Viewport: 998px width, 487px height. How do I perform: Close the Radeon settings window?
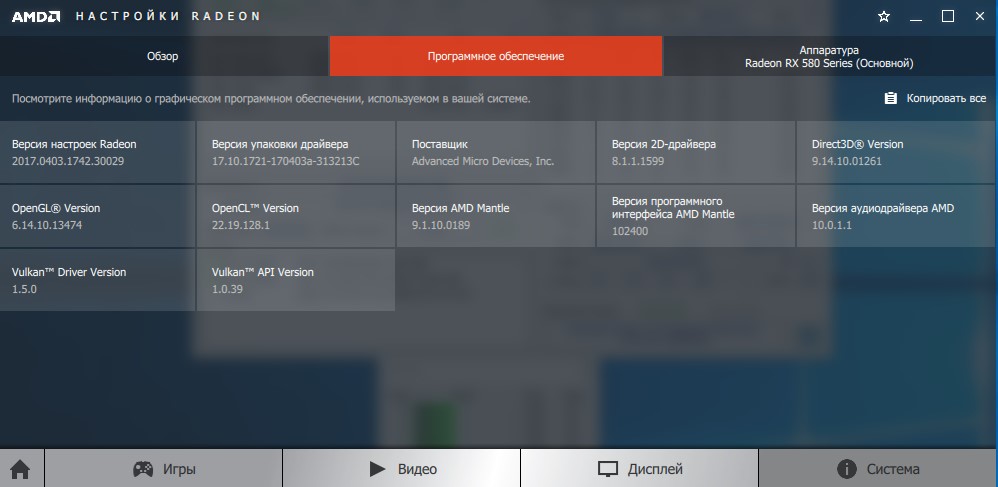(x=980, y=17)
